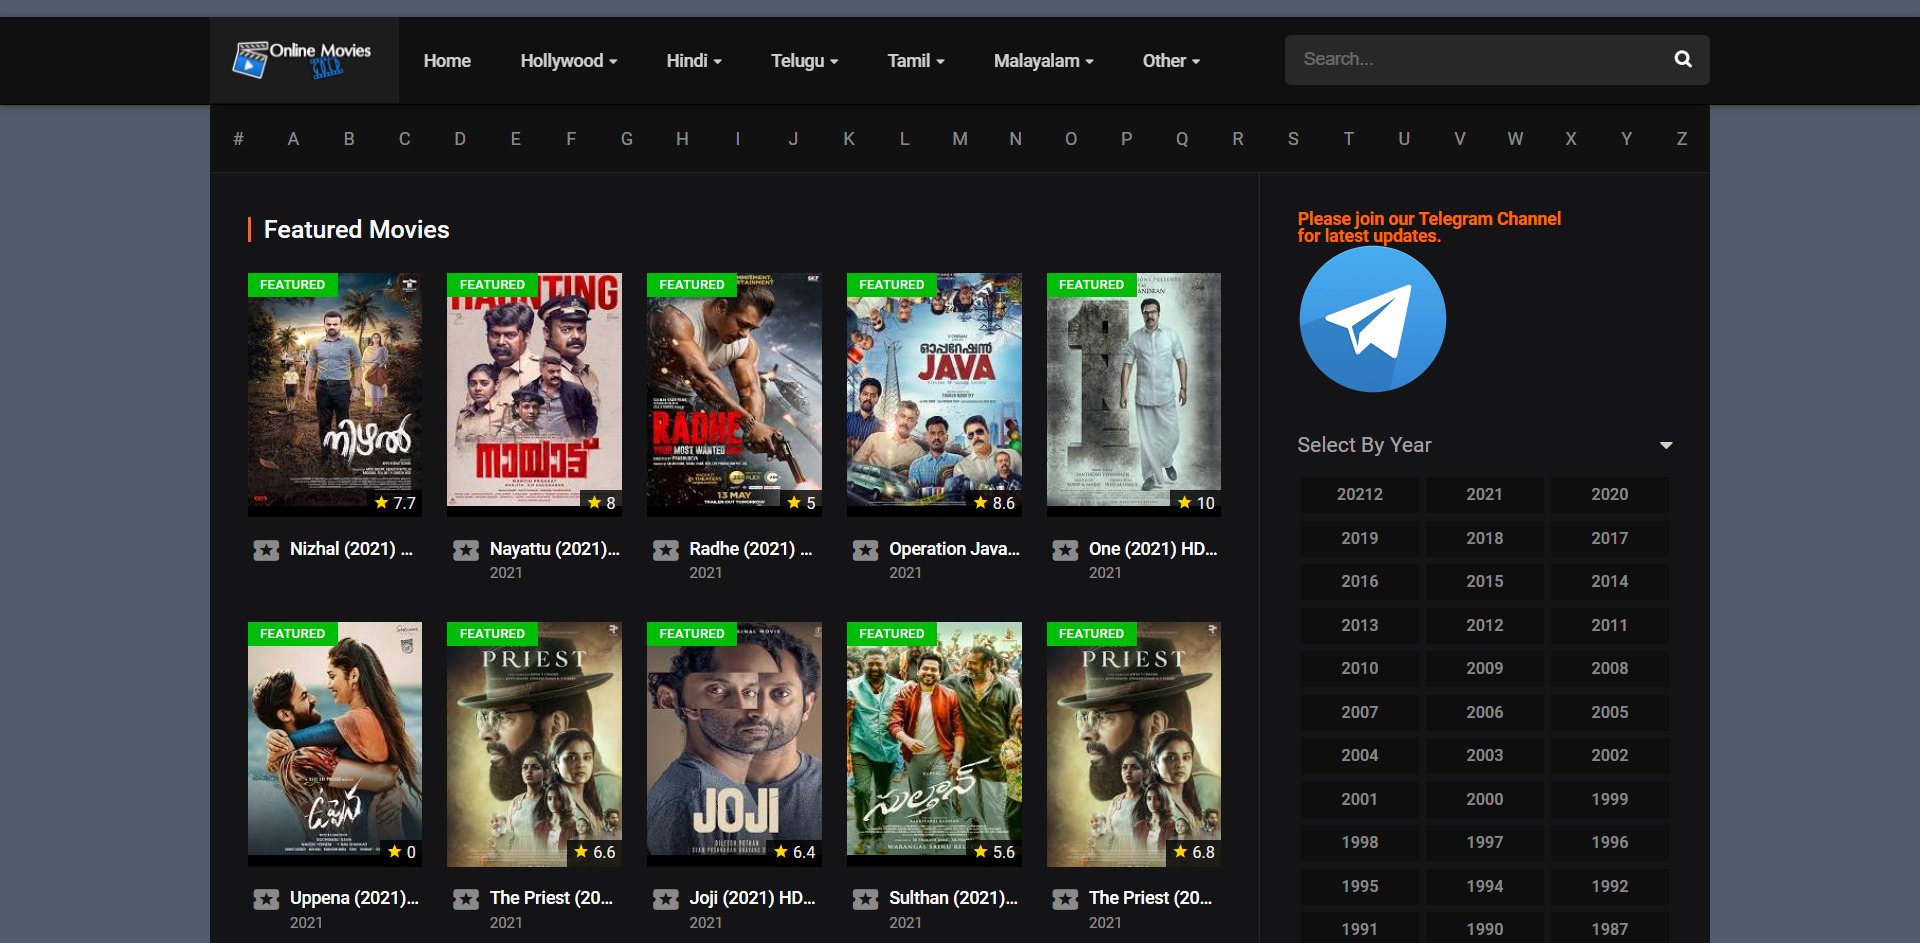This screenshot has height=943, width=1920.
Task: Expand the Other menu
Action: click(1171, 61)
